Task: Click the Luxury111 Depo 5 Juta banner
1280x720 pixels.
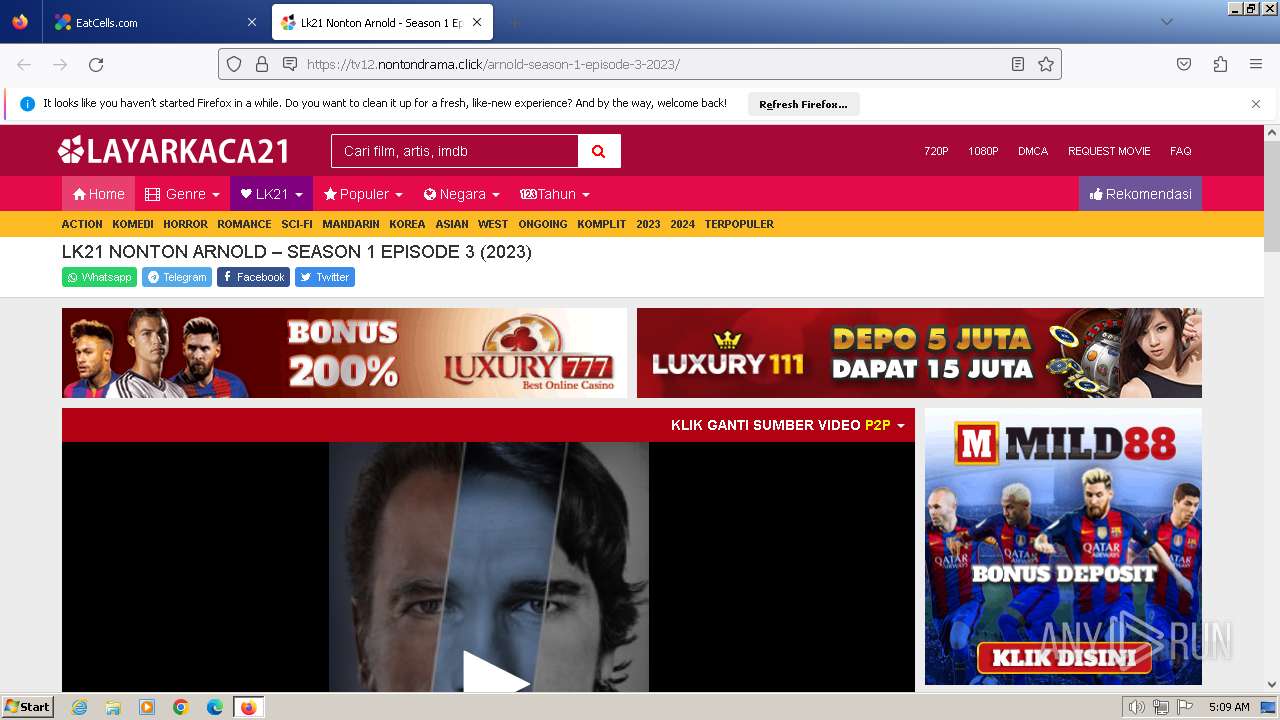Action: pos(919,353)
